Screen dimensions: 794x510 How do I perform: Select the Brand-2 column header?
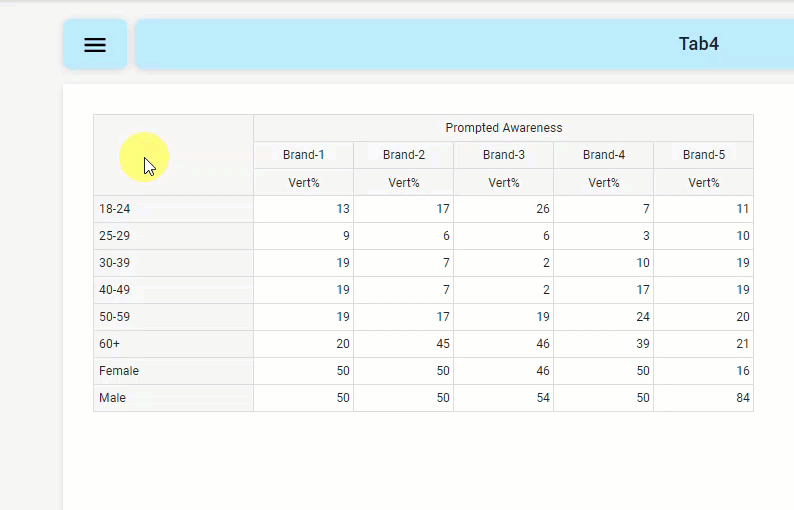point(403,155)
